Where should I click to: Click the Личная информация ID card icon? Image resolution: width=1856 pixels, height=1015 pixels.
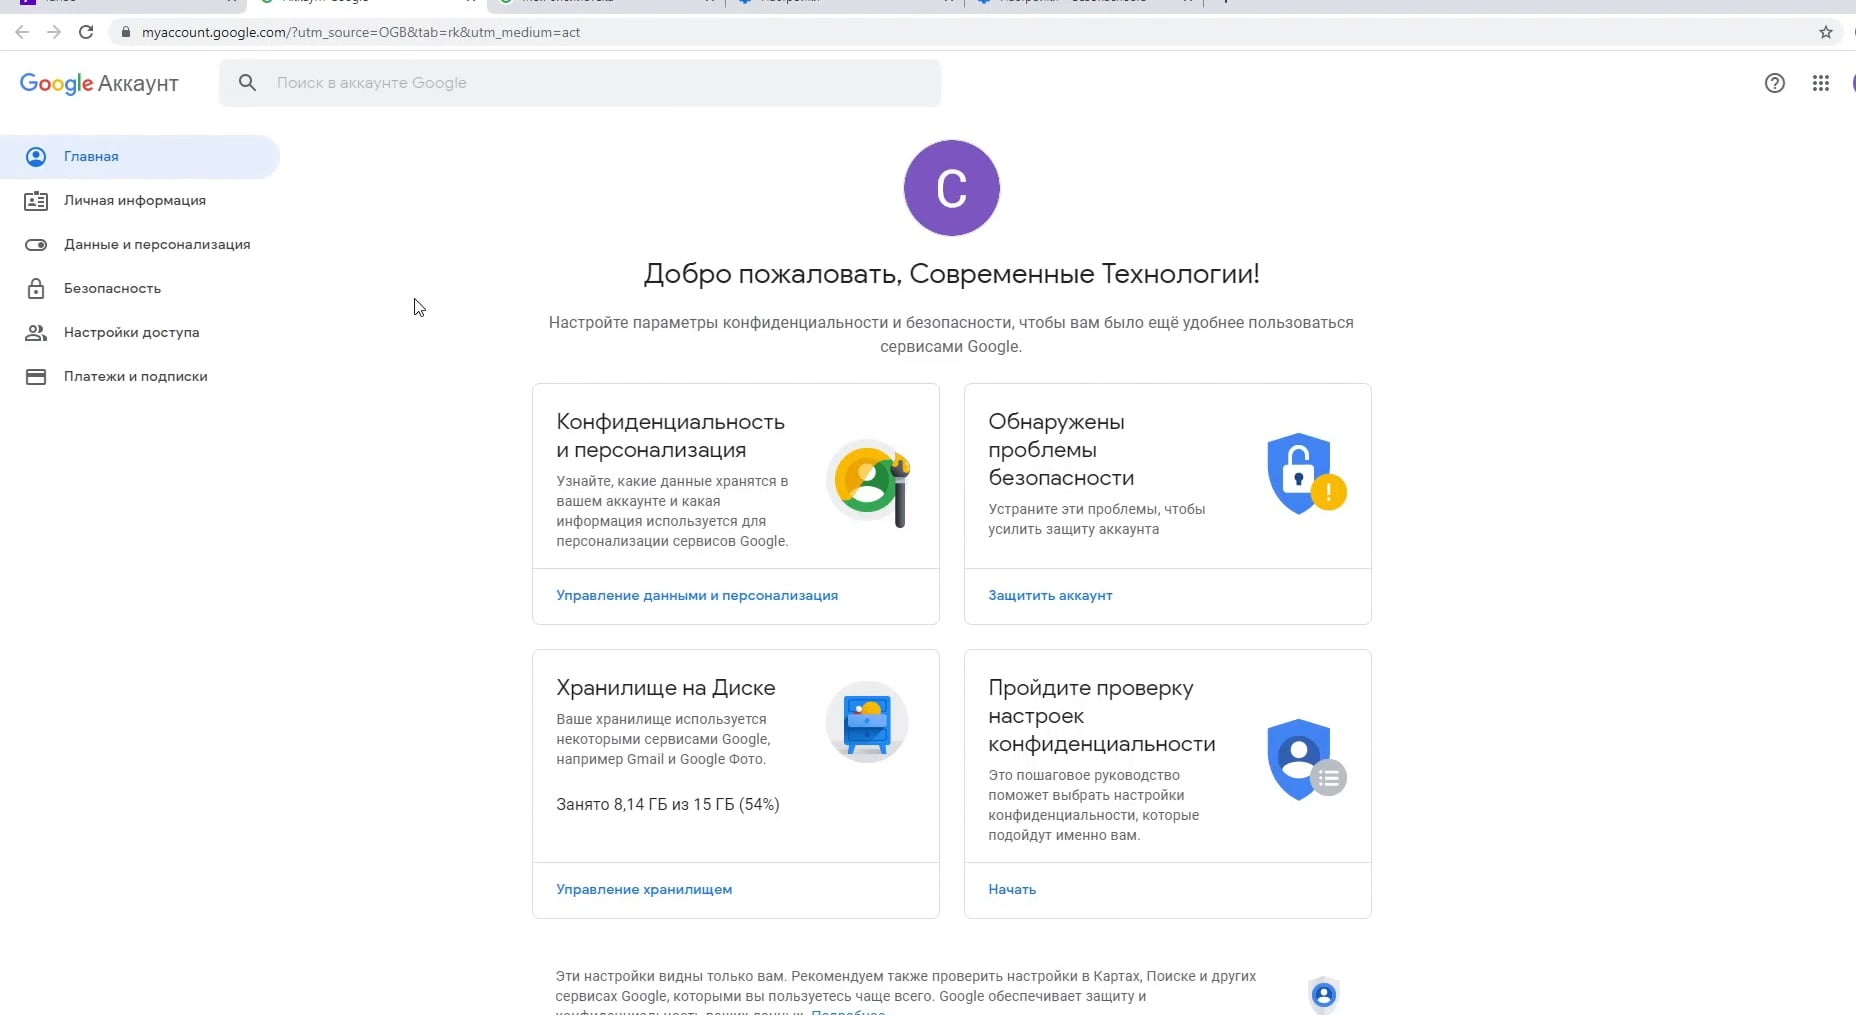point(36,201)
